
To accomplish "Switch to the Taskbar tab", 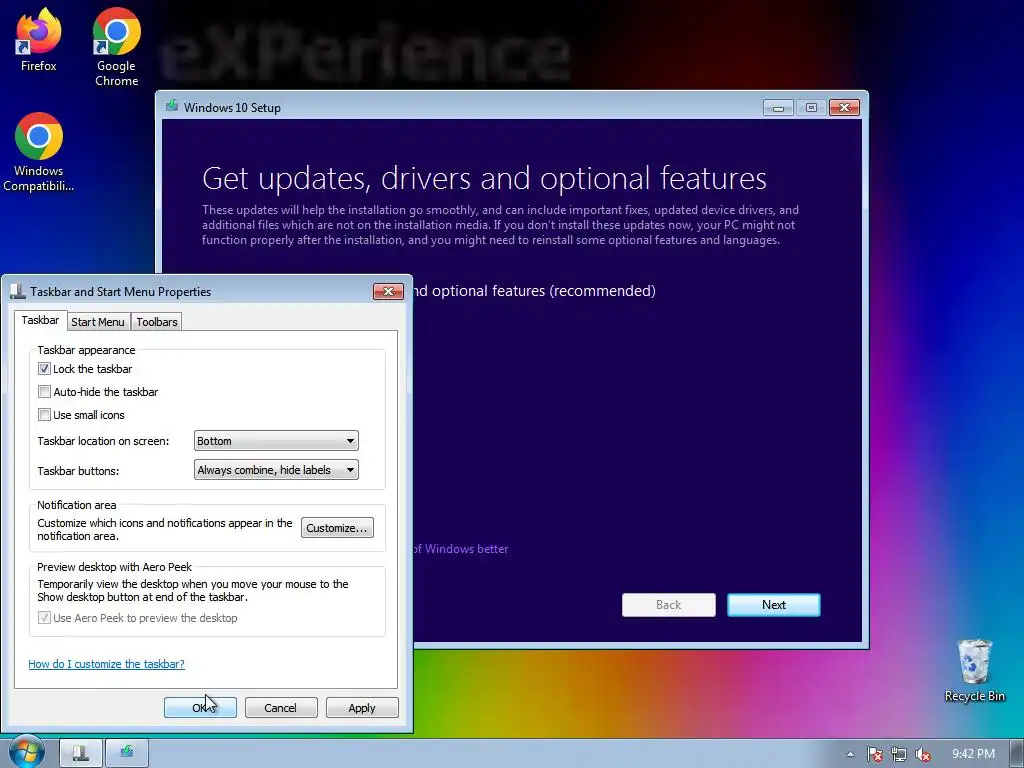I will pyautogui.click(x=40, y=320).
